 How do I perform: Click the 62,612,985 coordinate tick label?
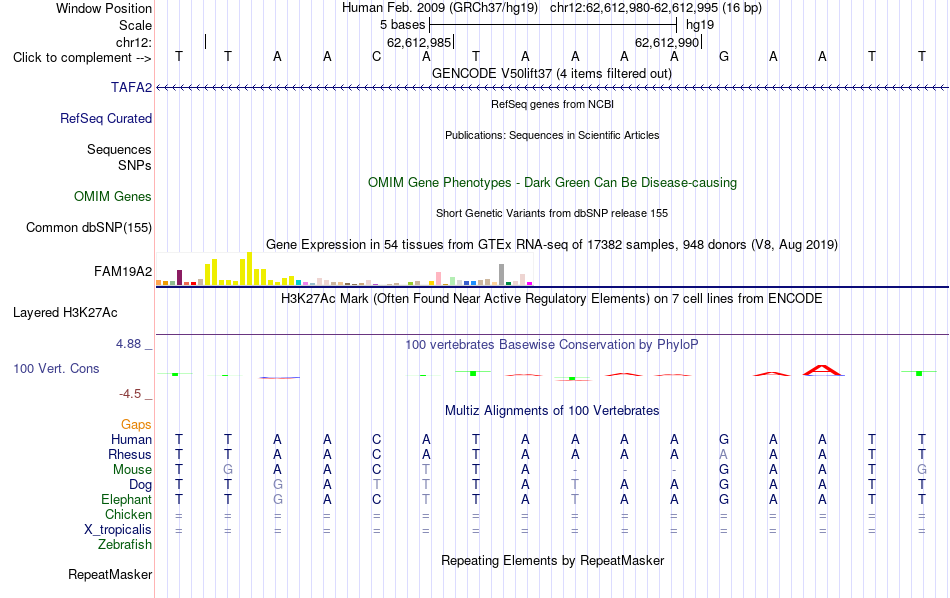coord(419,42)
